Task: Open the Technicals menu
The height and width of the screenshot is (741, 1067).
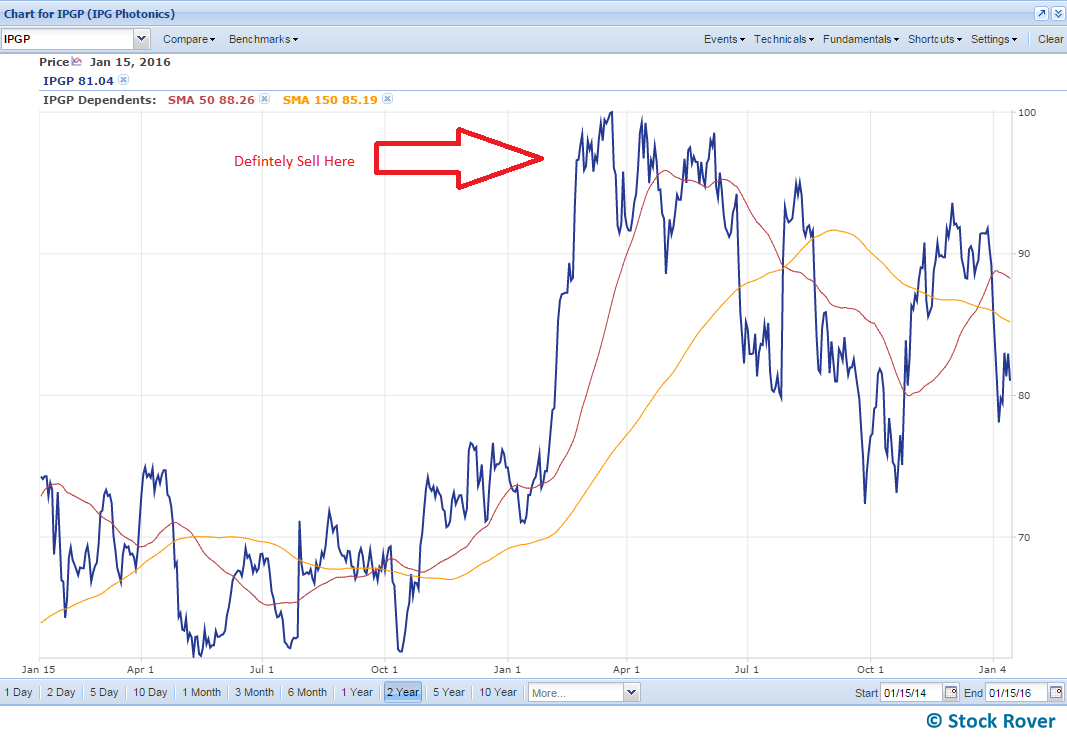Action: click(x=784, y=39)
